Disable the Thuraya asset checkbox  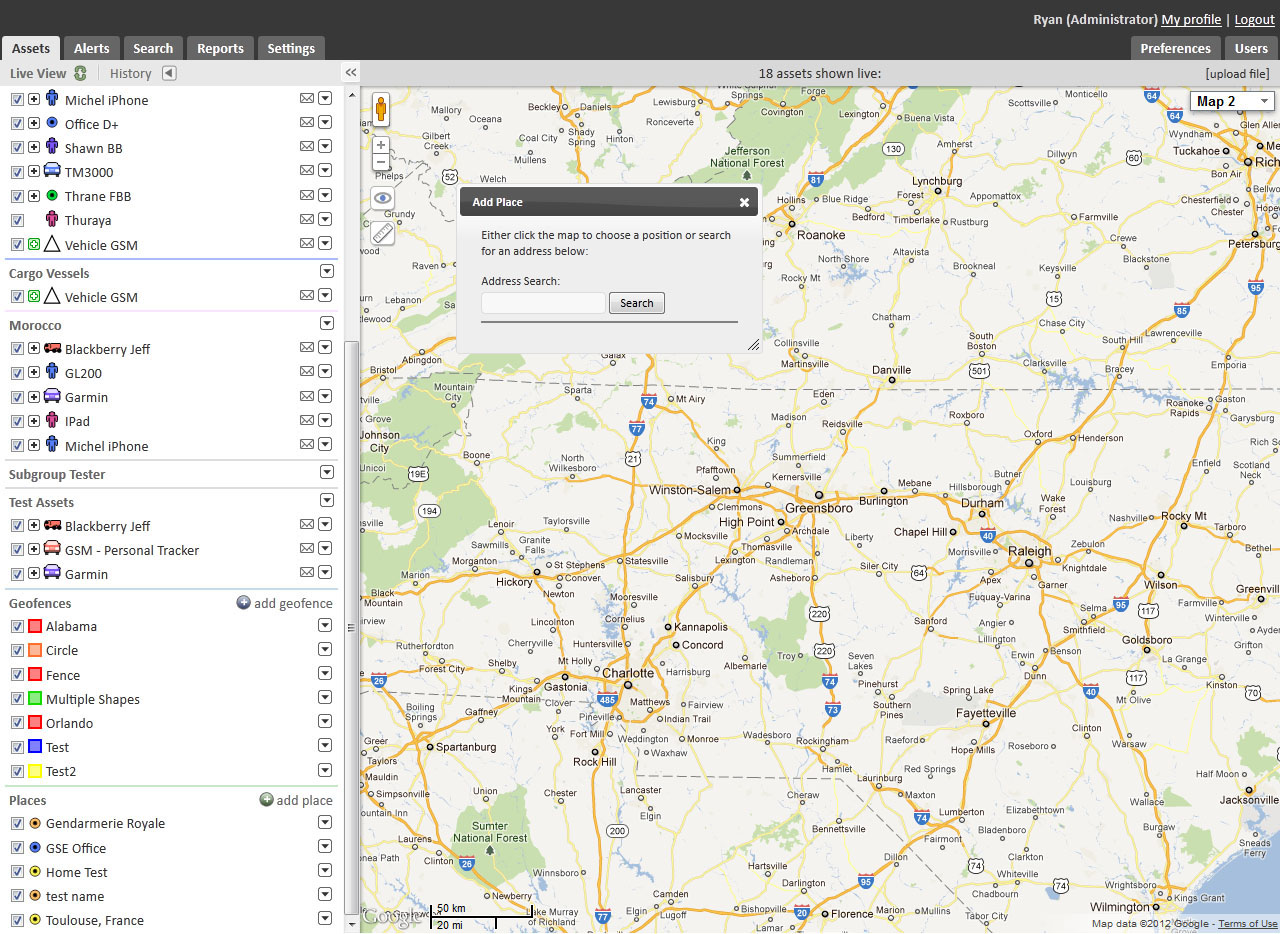[x=17, y=219]
